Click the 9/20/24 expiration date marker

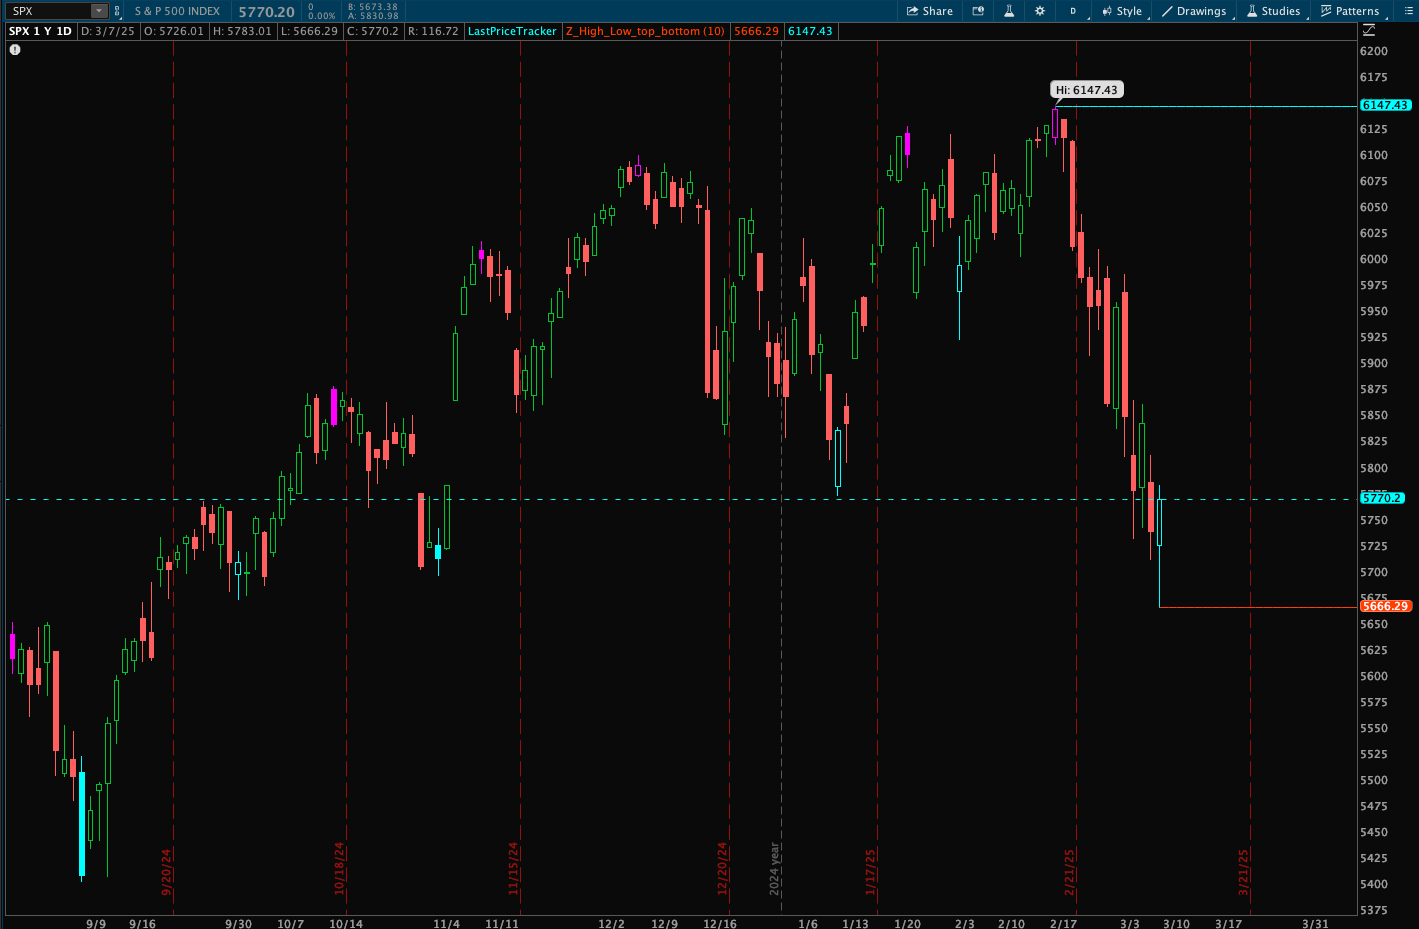tap(167, 871)
